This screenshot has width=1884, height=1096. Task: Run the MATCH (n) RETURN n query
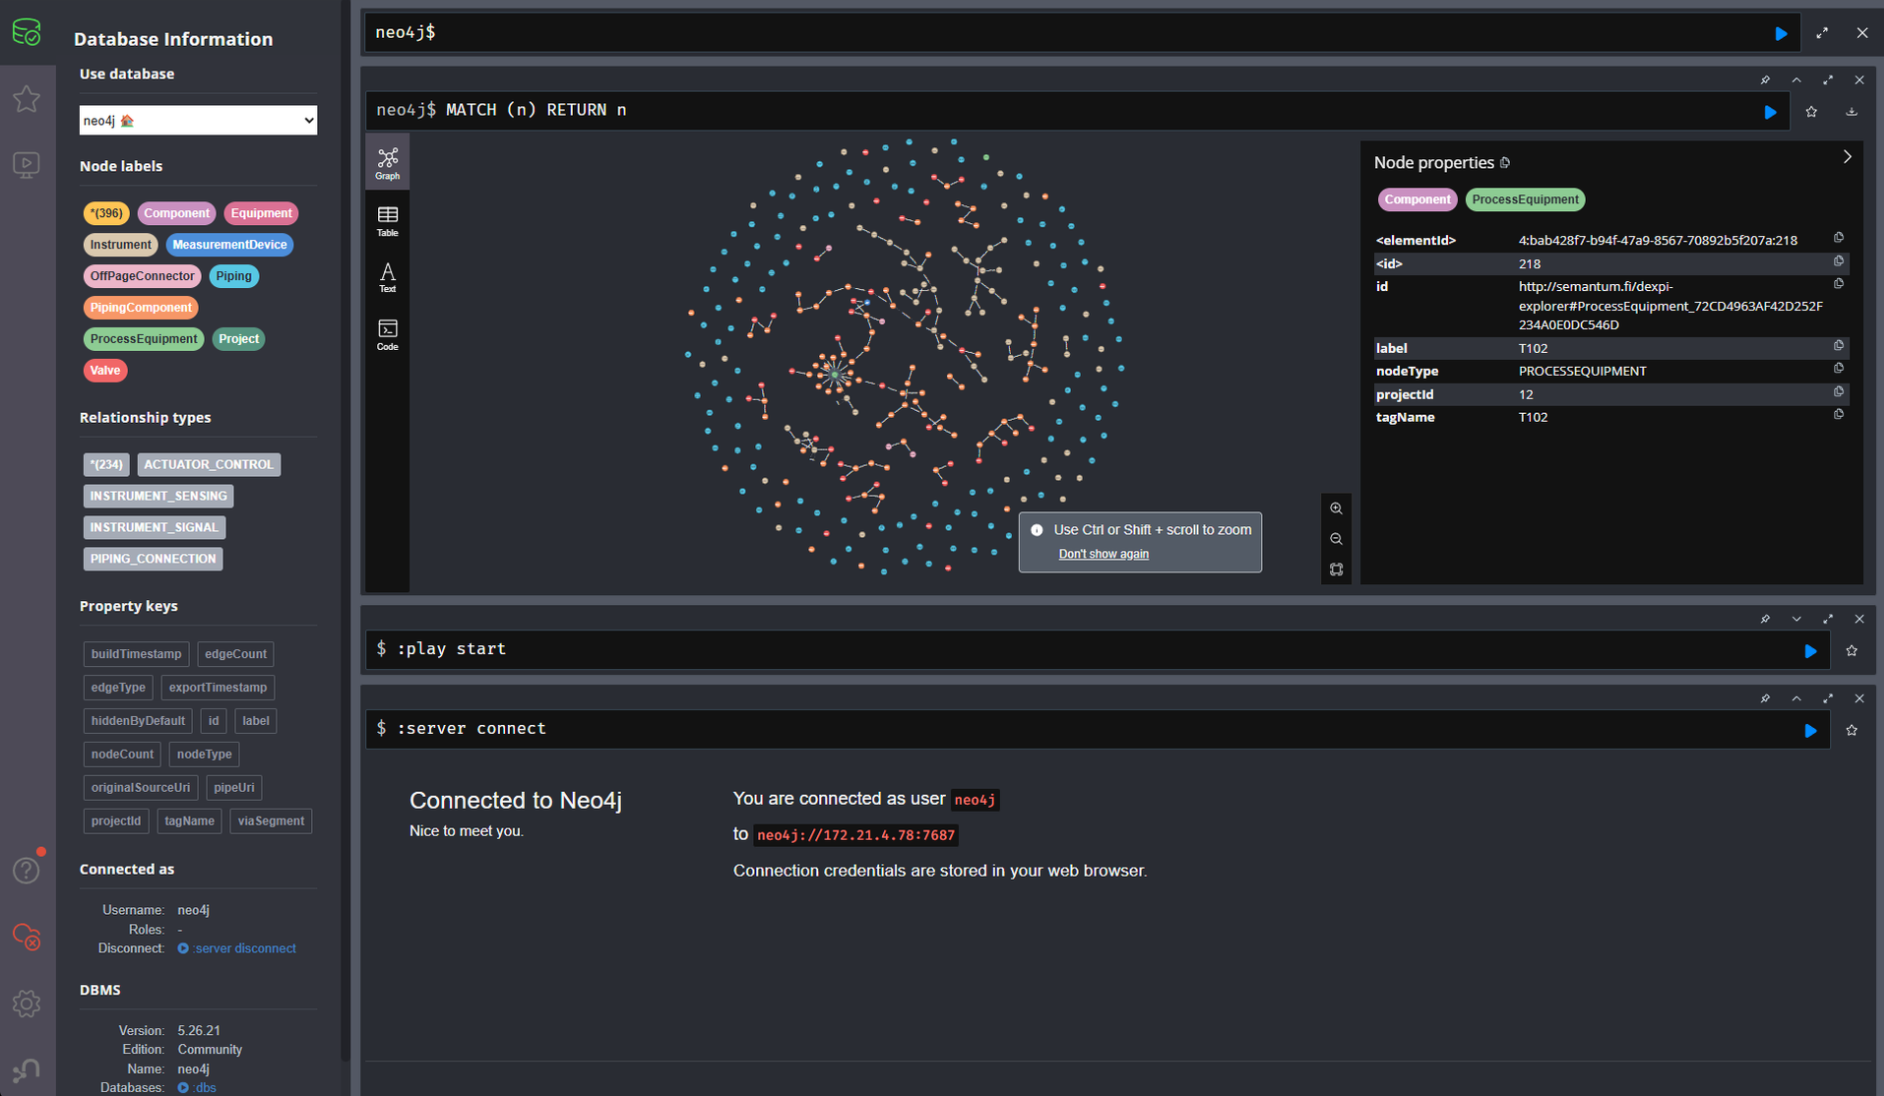tap(1770, 111)
